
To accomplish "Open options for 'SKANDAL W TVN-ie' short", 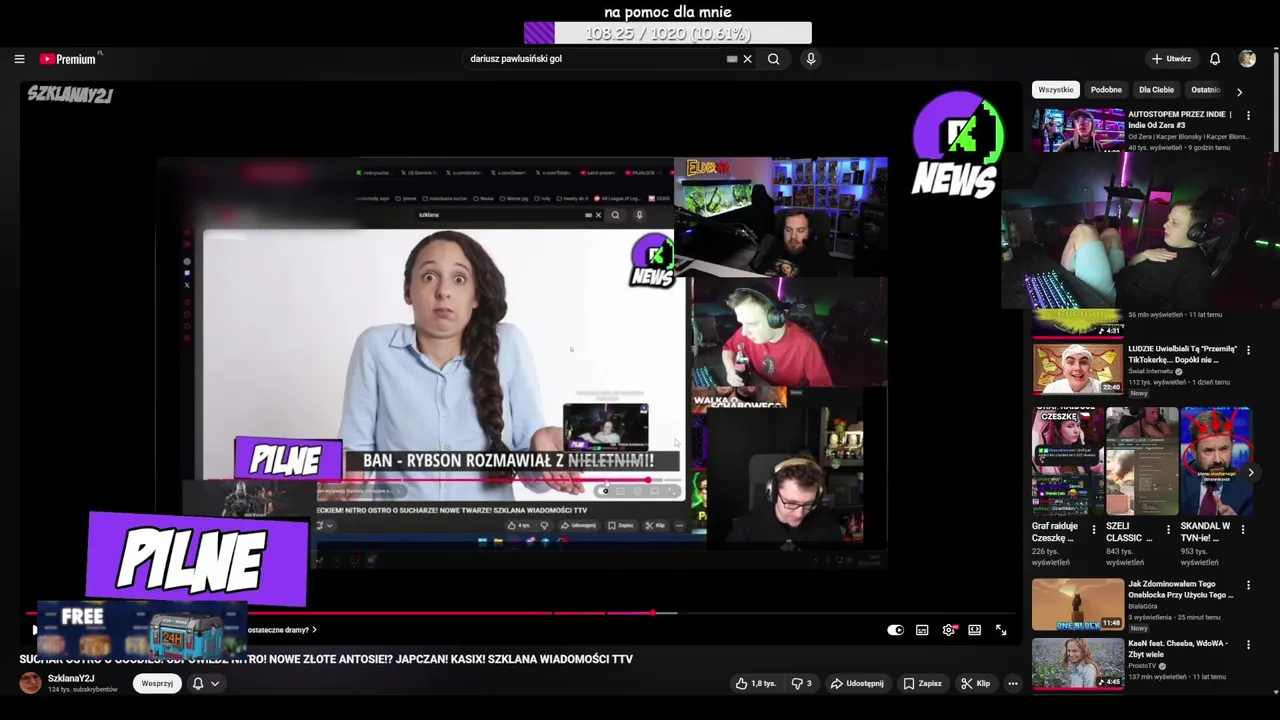I will click(1245, 530).
